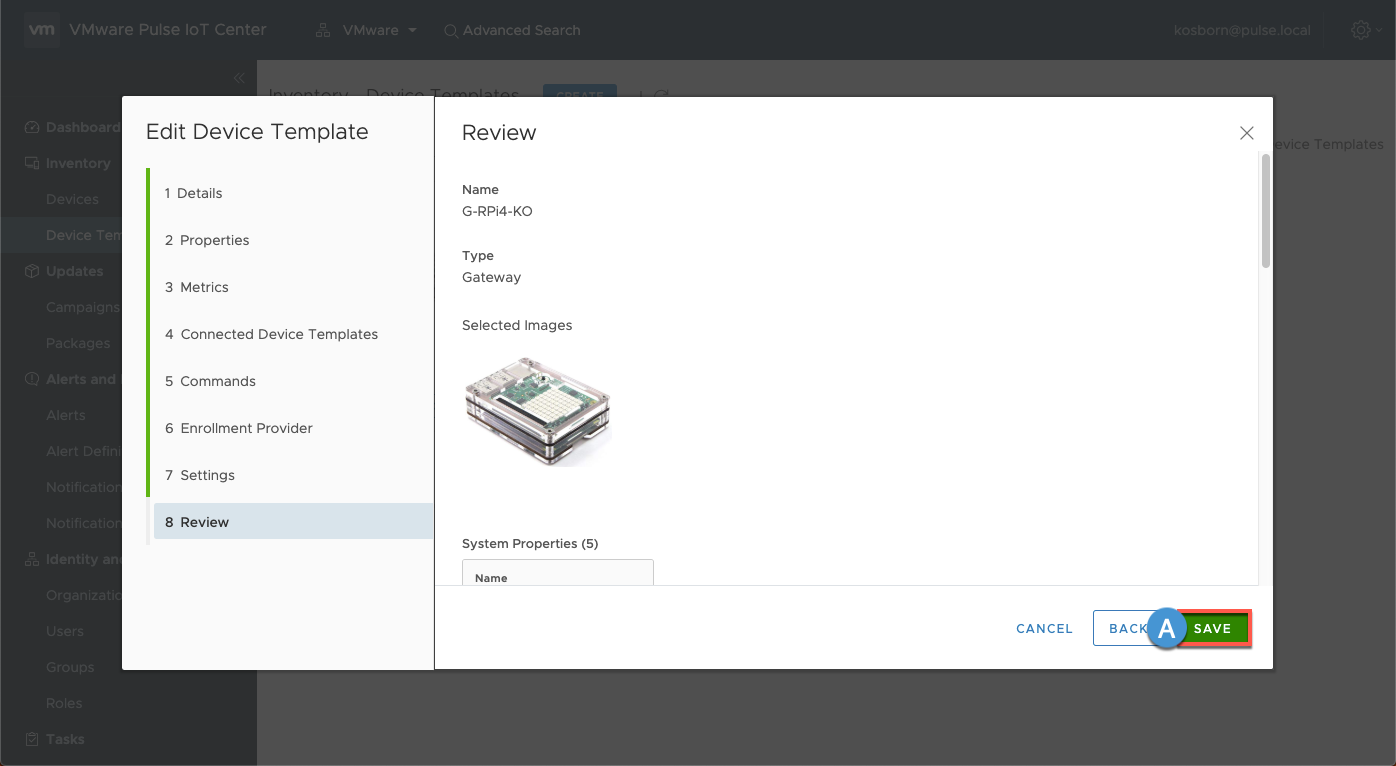The height and width of the screenshot is (766, 1396).
Task: Click the Selected Images label
Action: pyautogui.click(x=517, y=325)
